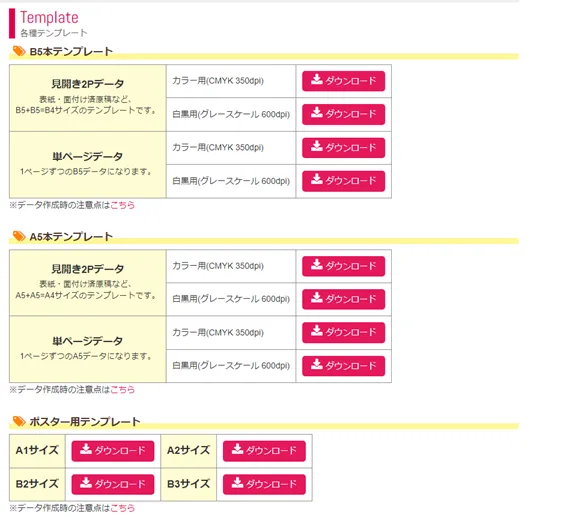The height and width of the screenshot is (523, 567).
Task: Download A5 spread 2P color CMYK template
Action: [343, 266]
